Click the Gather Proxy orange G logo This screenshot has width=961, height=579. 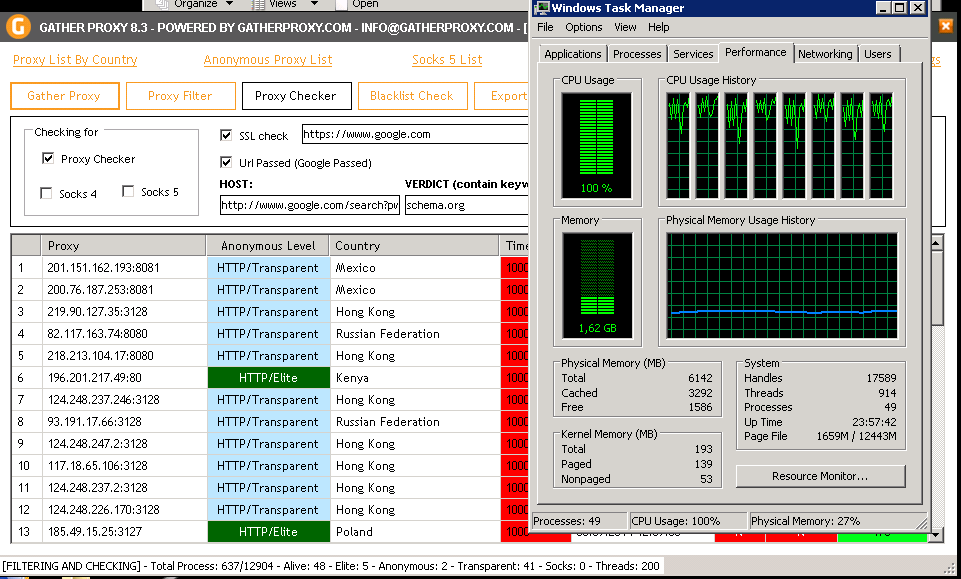[18, 28]
